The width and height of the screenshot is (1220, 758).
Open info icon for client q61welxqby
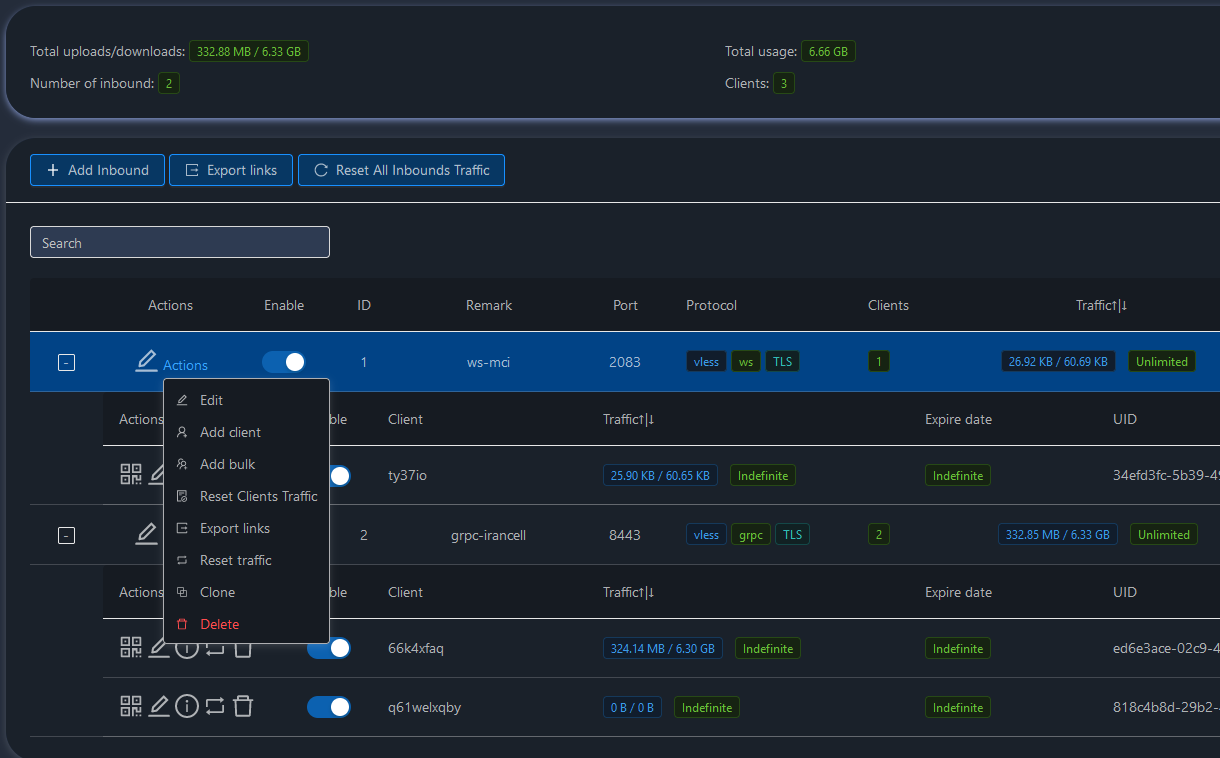click(187, 707)
